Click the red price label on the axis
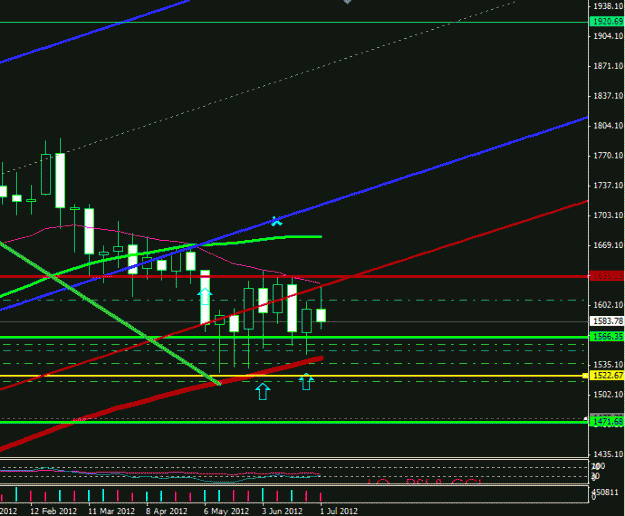This screenshot has height=516, width=625. pyautogui.click(x=607, y=276)
